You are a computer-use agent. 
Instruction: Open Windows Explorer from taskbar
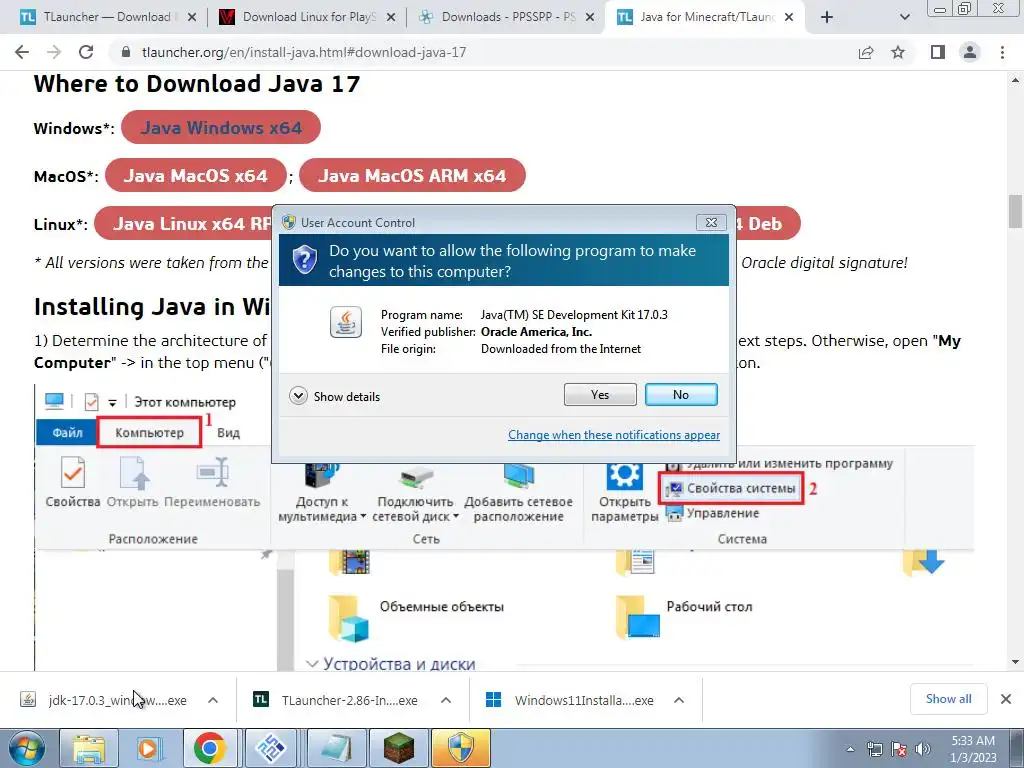(89, 748)
